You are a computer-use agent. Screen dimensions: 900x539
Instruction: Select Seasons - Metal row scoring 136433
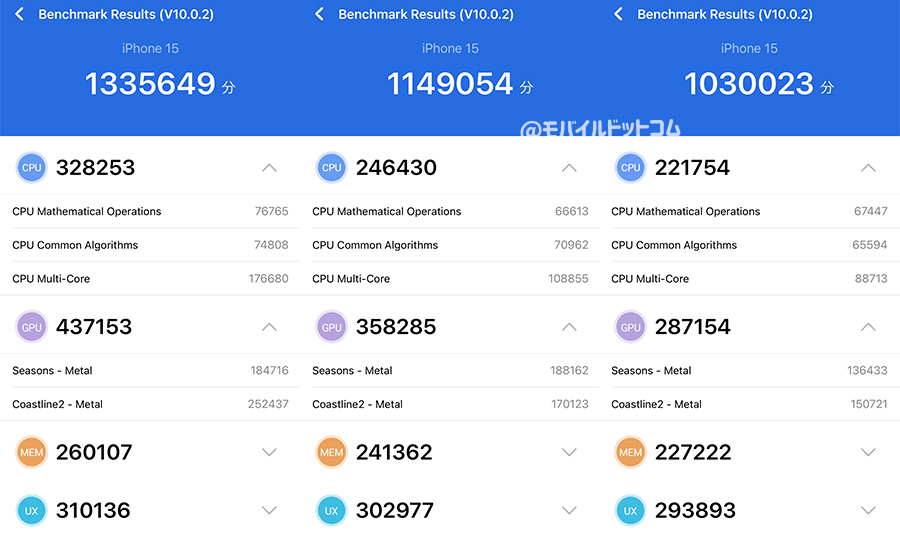point(750,371)
